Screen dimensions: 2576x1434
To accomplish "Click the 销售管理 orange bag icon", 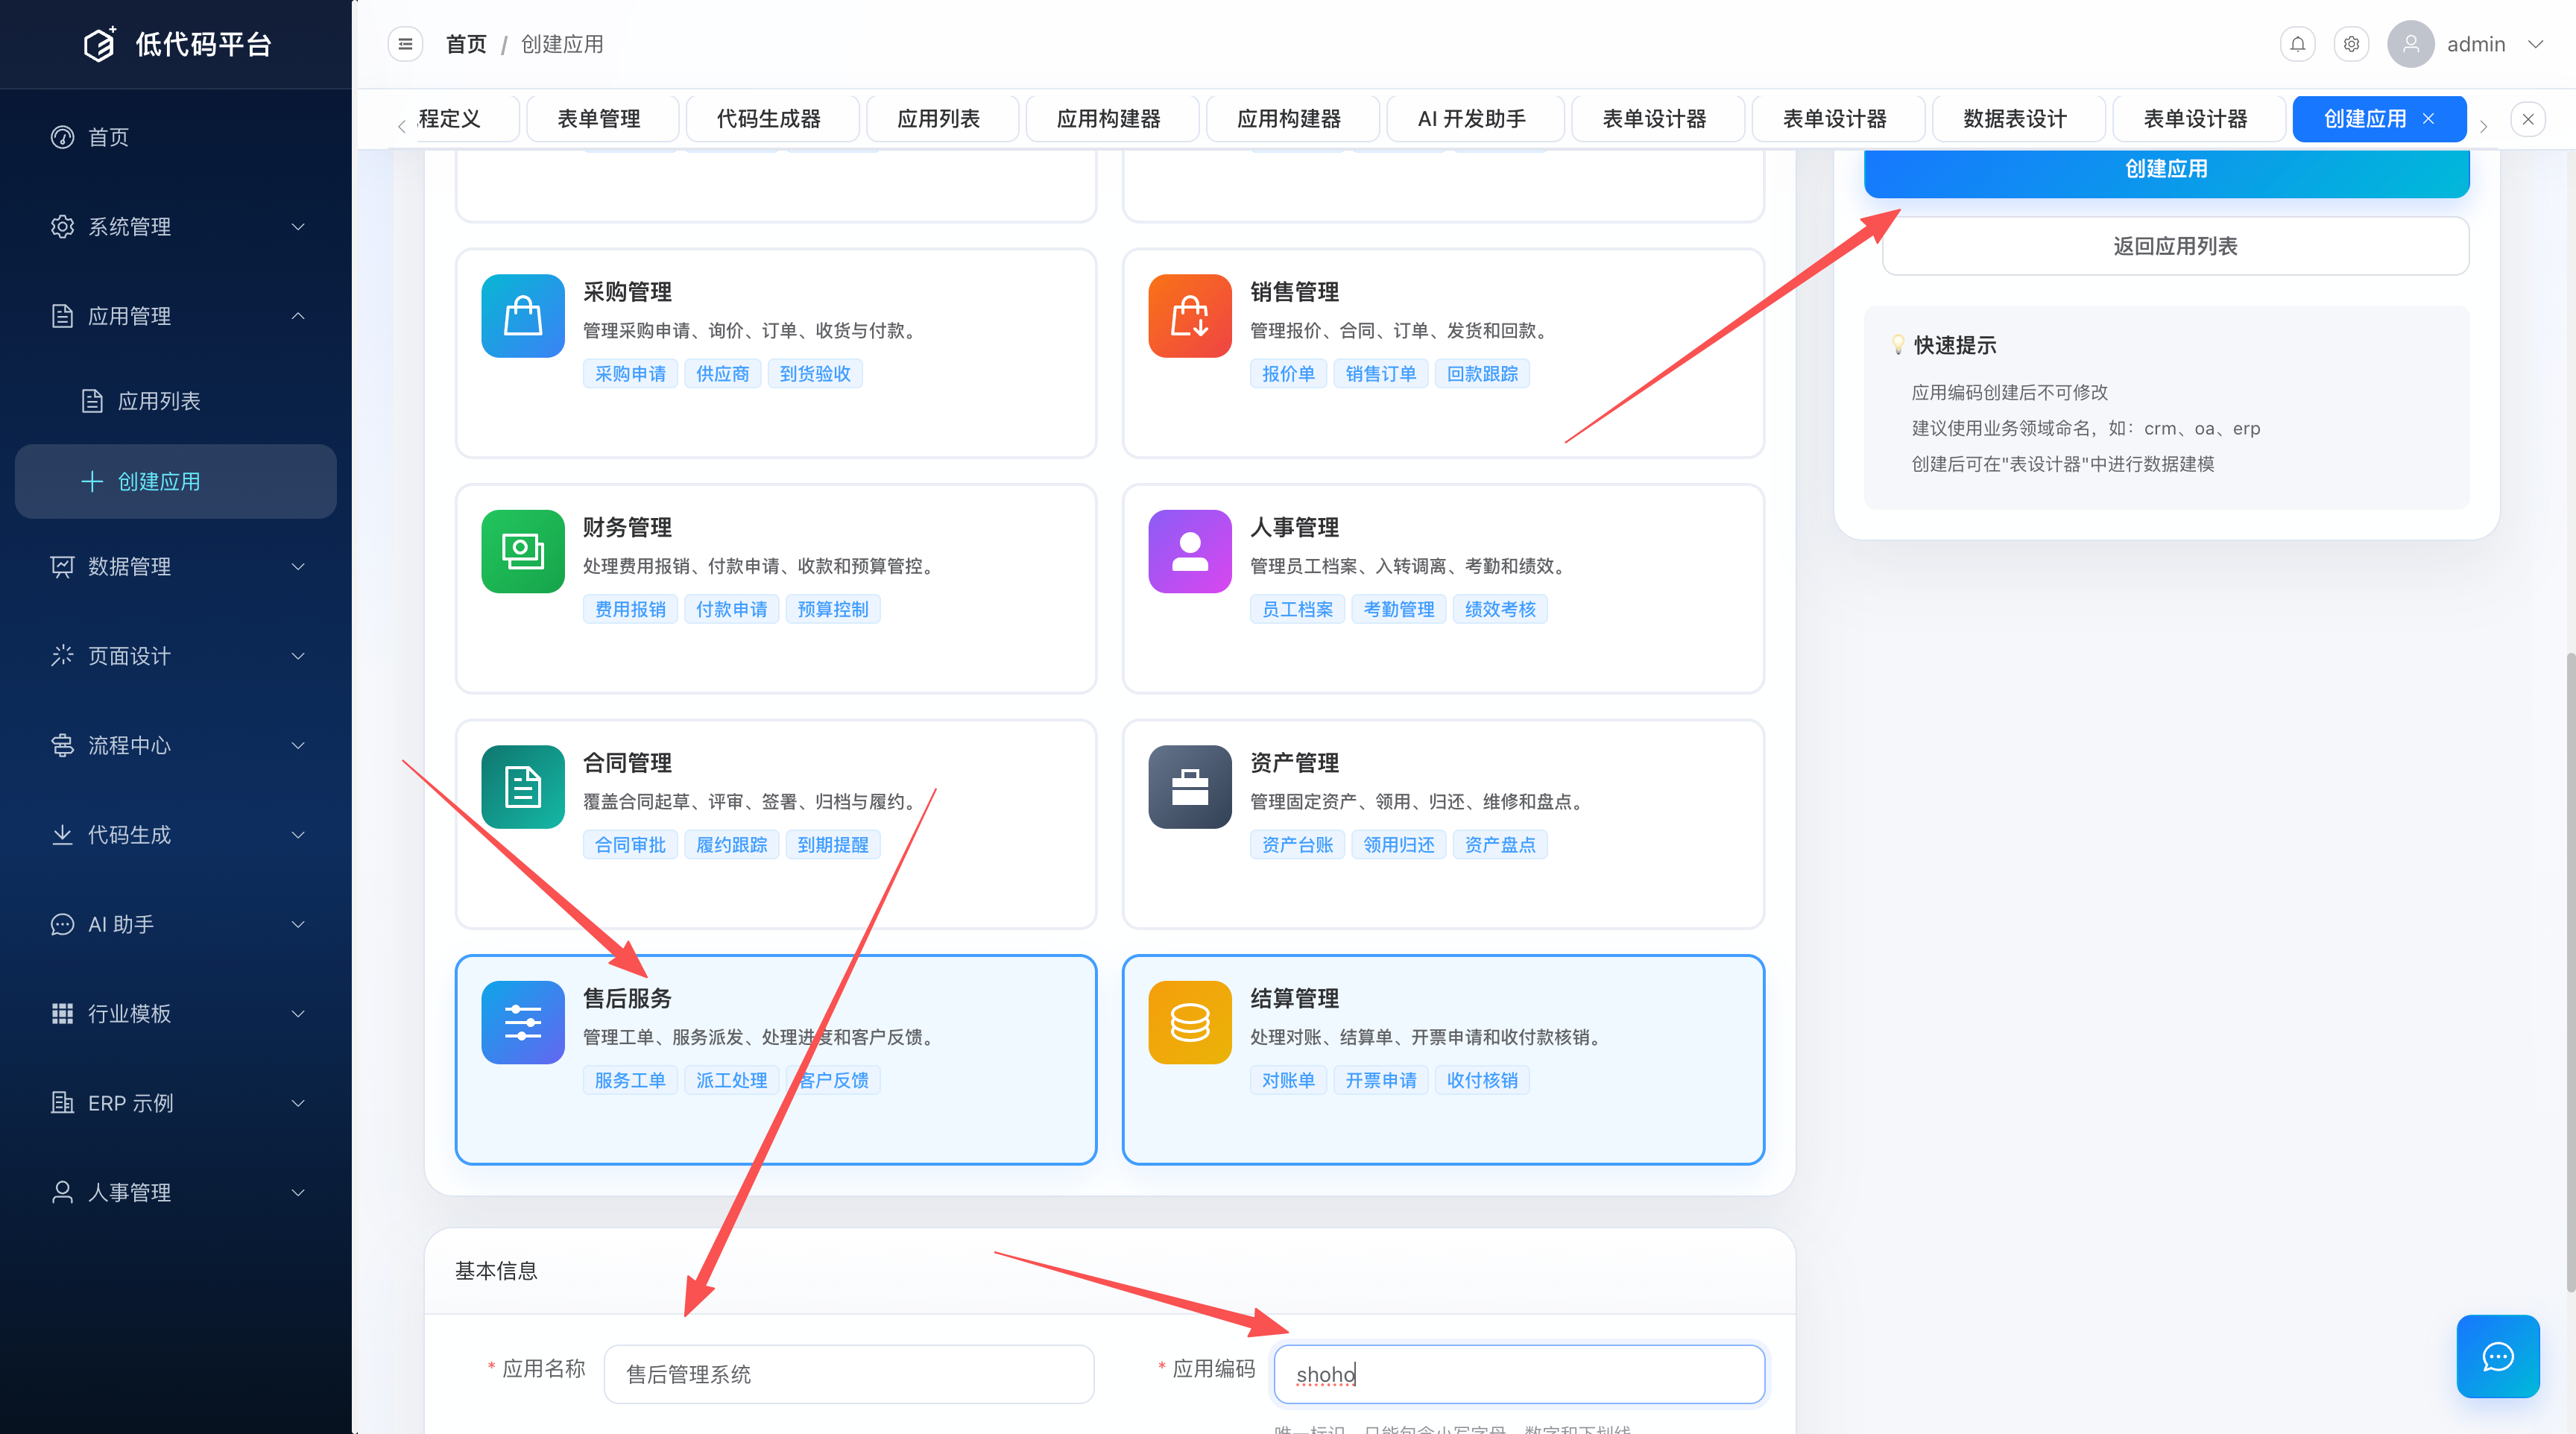I will coord(1190,316).
